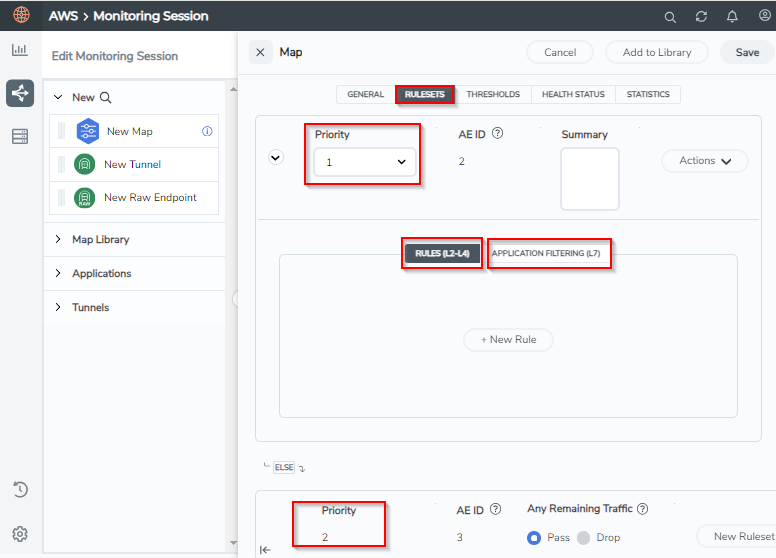This screenshot has height=558, width=776.
Task: Show help for Any Remaining Traffic
Action: [642, 509]
